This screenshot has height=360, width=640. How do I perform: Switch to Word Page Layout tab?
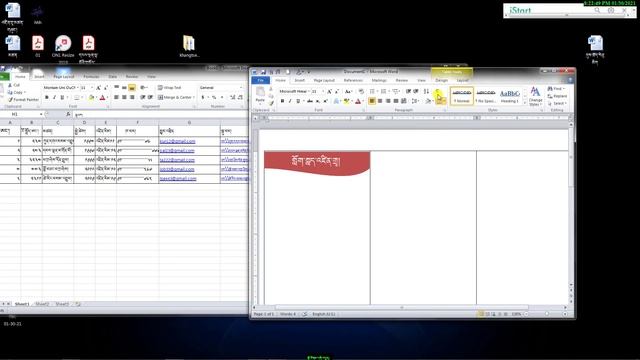[324, 80]
